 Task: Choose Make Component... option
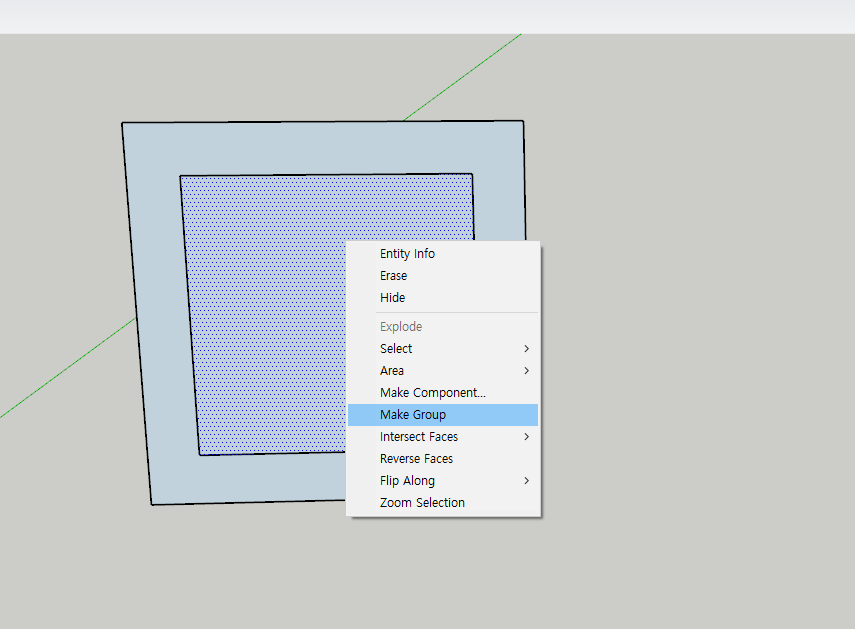[443, 393]
